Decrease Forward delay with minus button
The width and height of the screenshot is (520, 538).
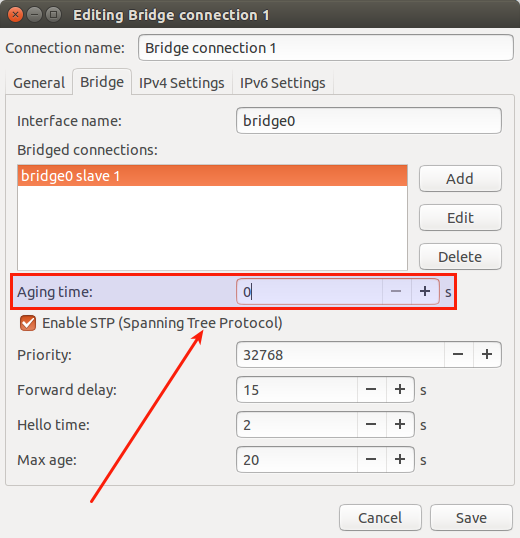click(371, 389)
